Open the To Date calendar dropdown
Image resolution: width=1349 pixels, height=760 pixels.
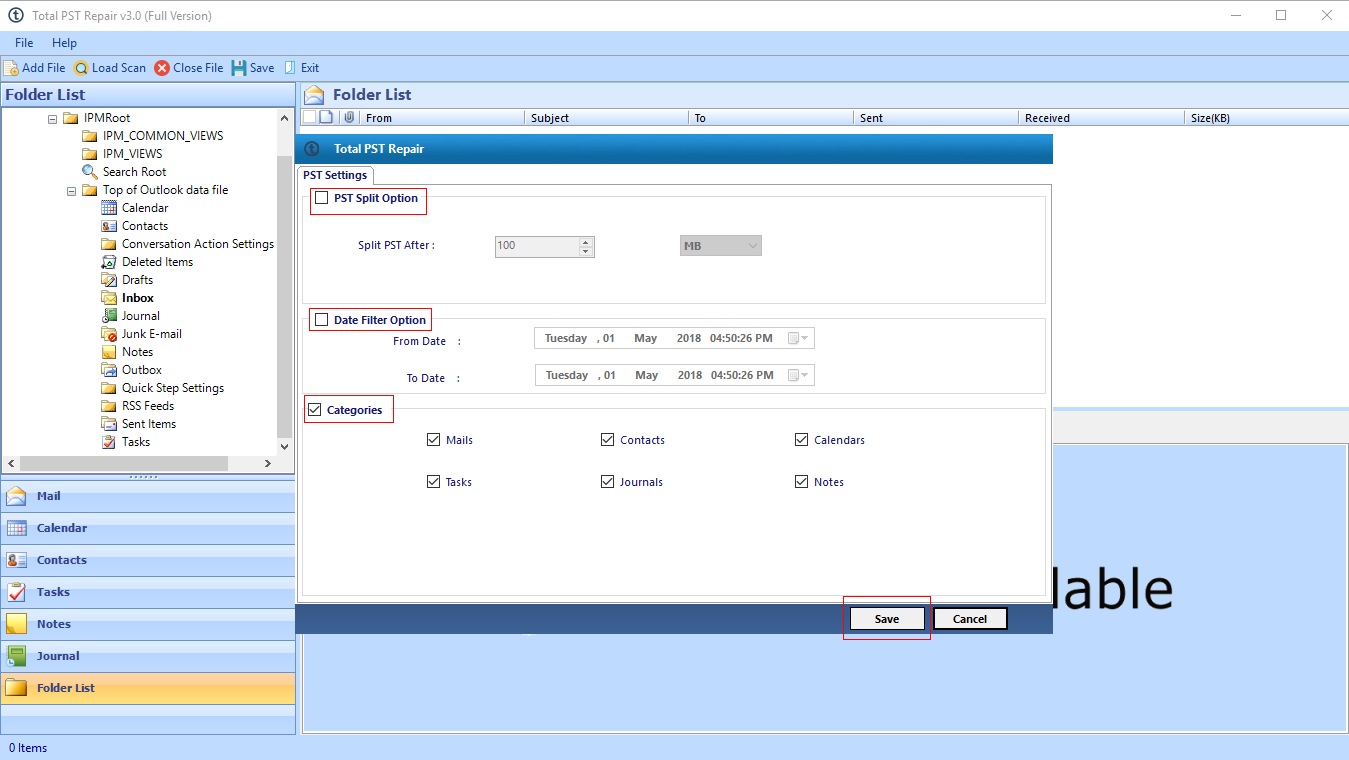point(798,376)
